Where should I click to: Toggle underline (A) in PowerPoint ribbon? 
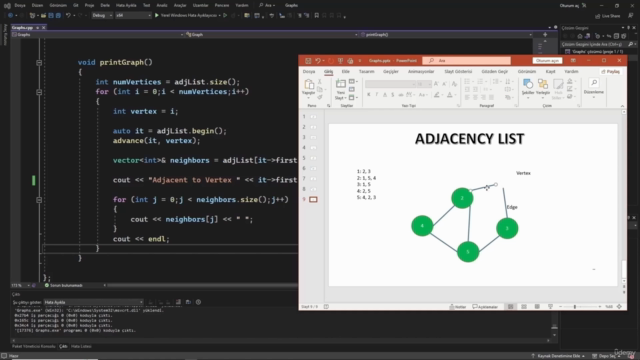tap(384, 95)
